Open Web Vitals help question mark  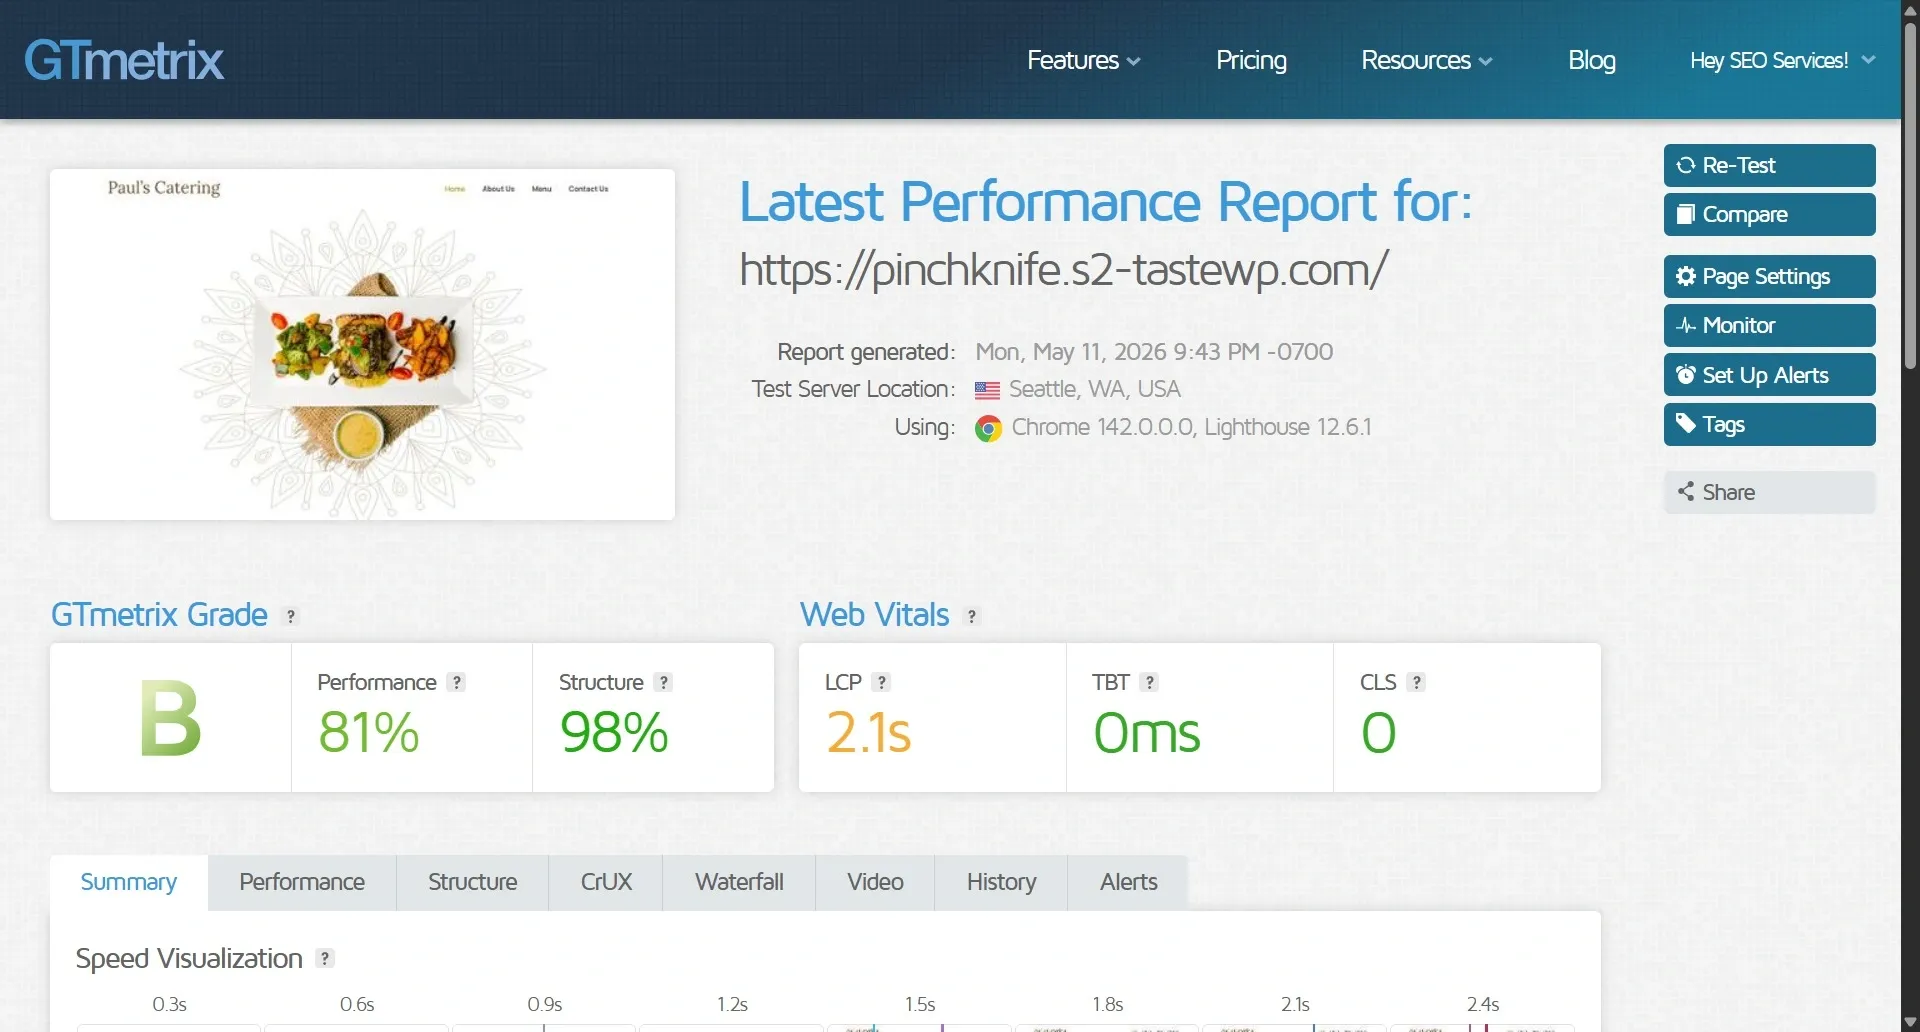coord(972,616)
